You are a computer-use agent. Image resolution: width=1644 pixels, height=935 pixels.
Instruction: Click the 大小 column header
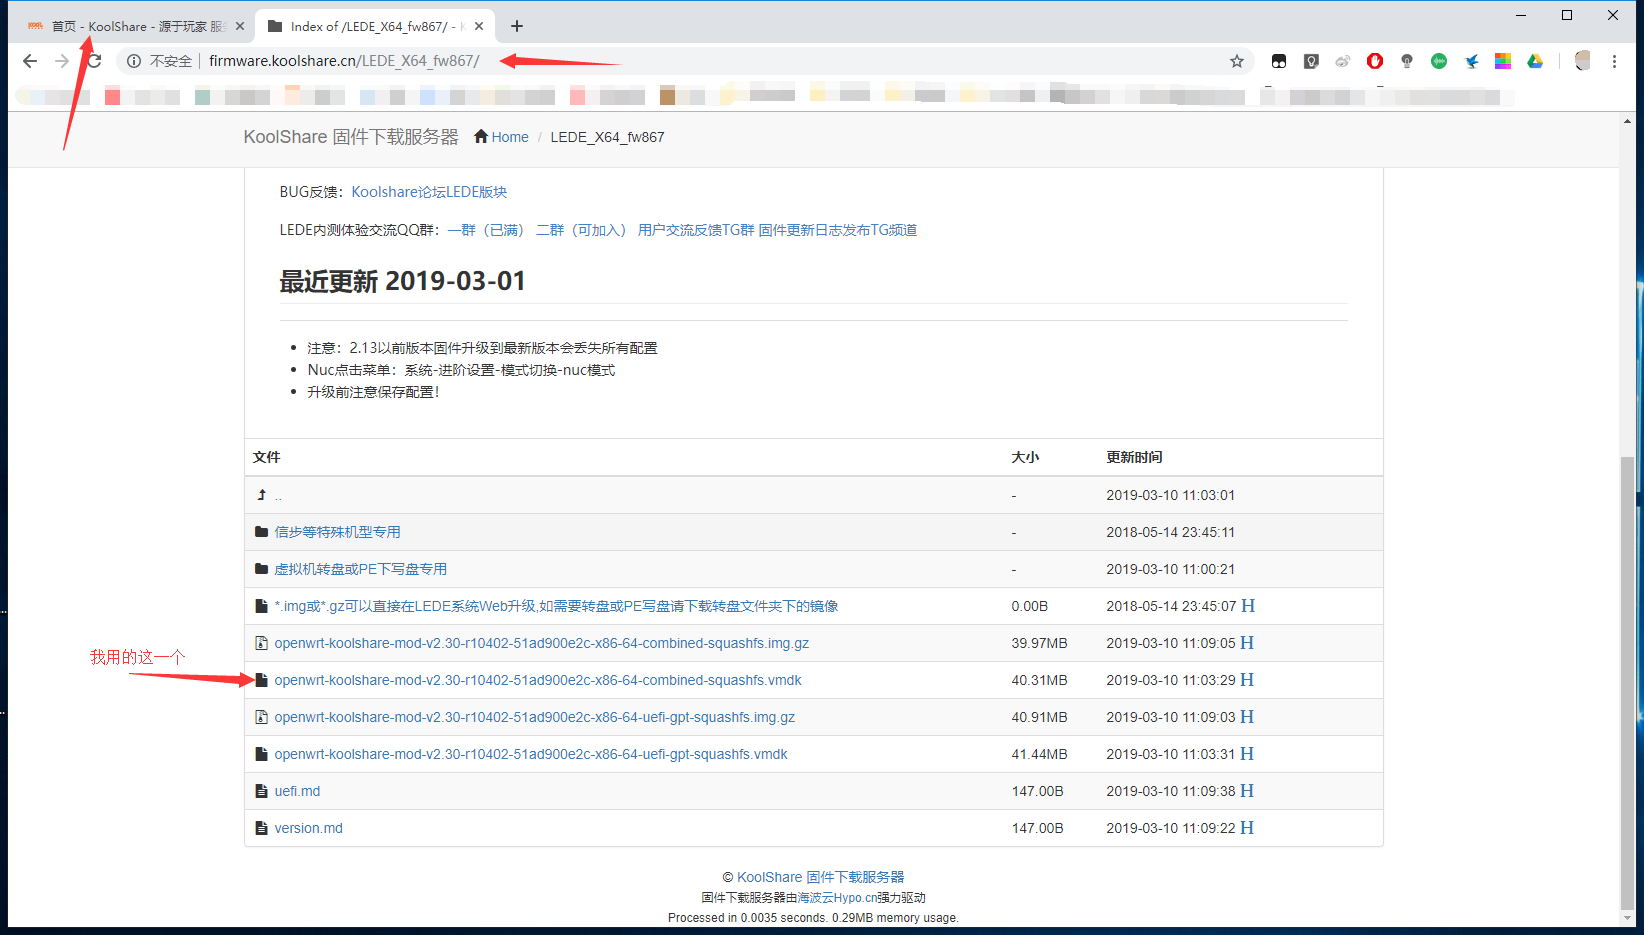click(x=1025, y=457)
